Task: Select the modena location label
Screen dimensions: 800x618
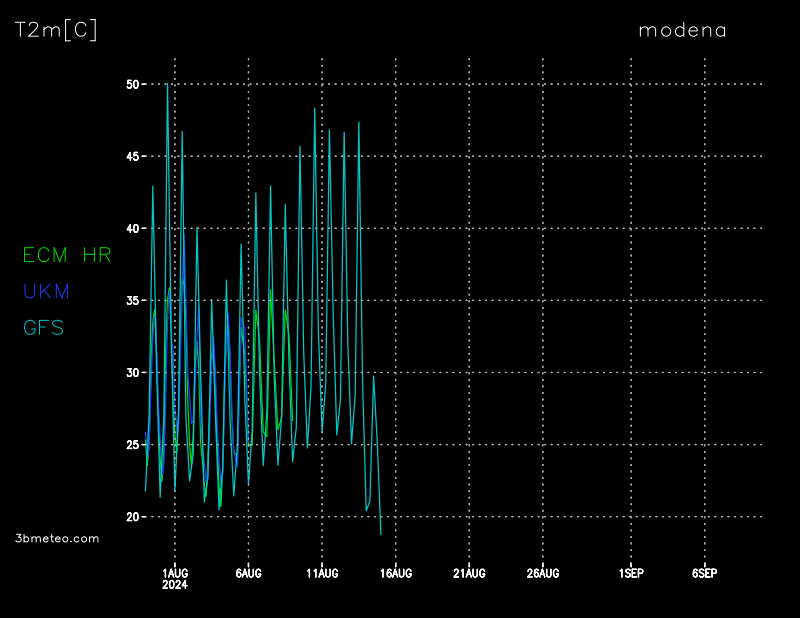Action: point(682,30)
